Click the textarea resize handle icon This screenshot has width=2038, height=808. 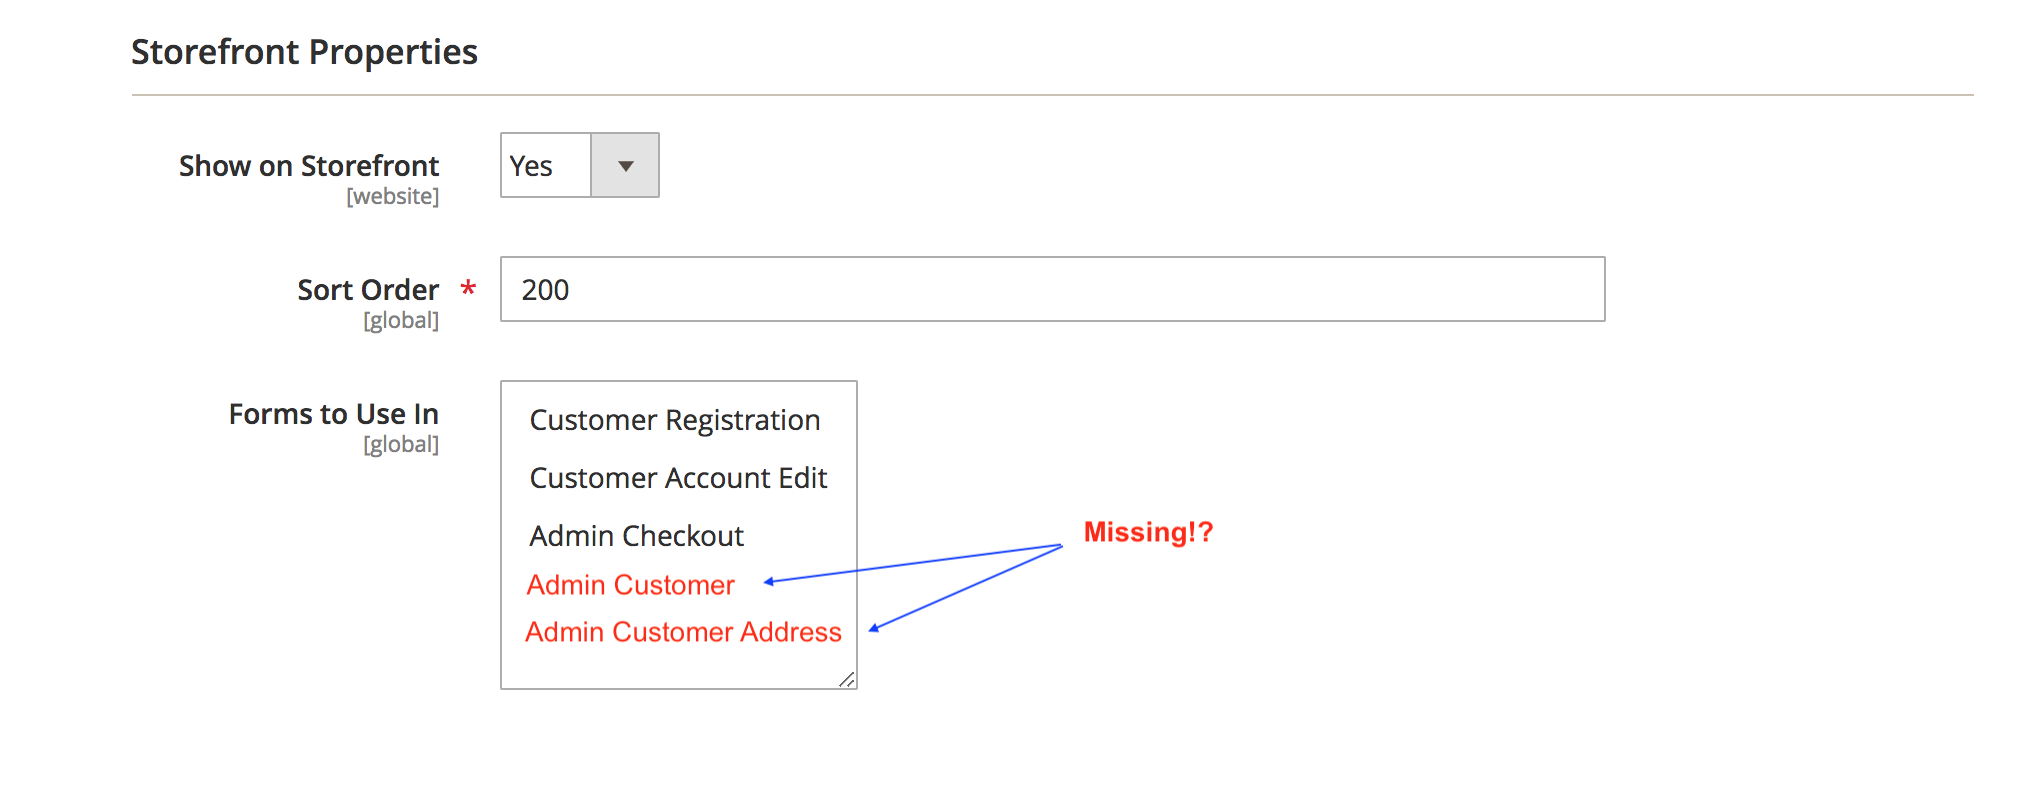coord(847,680)
